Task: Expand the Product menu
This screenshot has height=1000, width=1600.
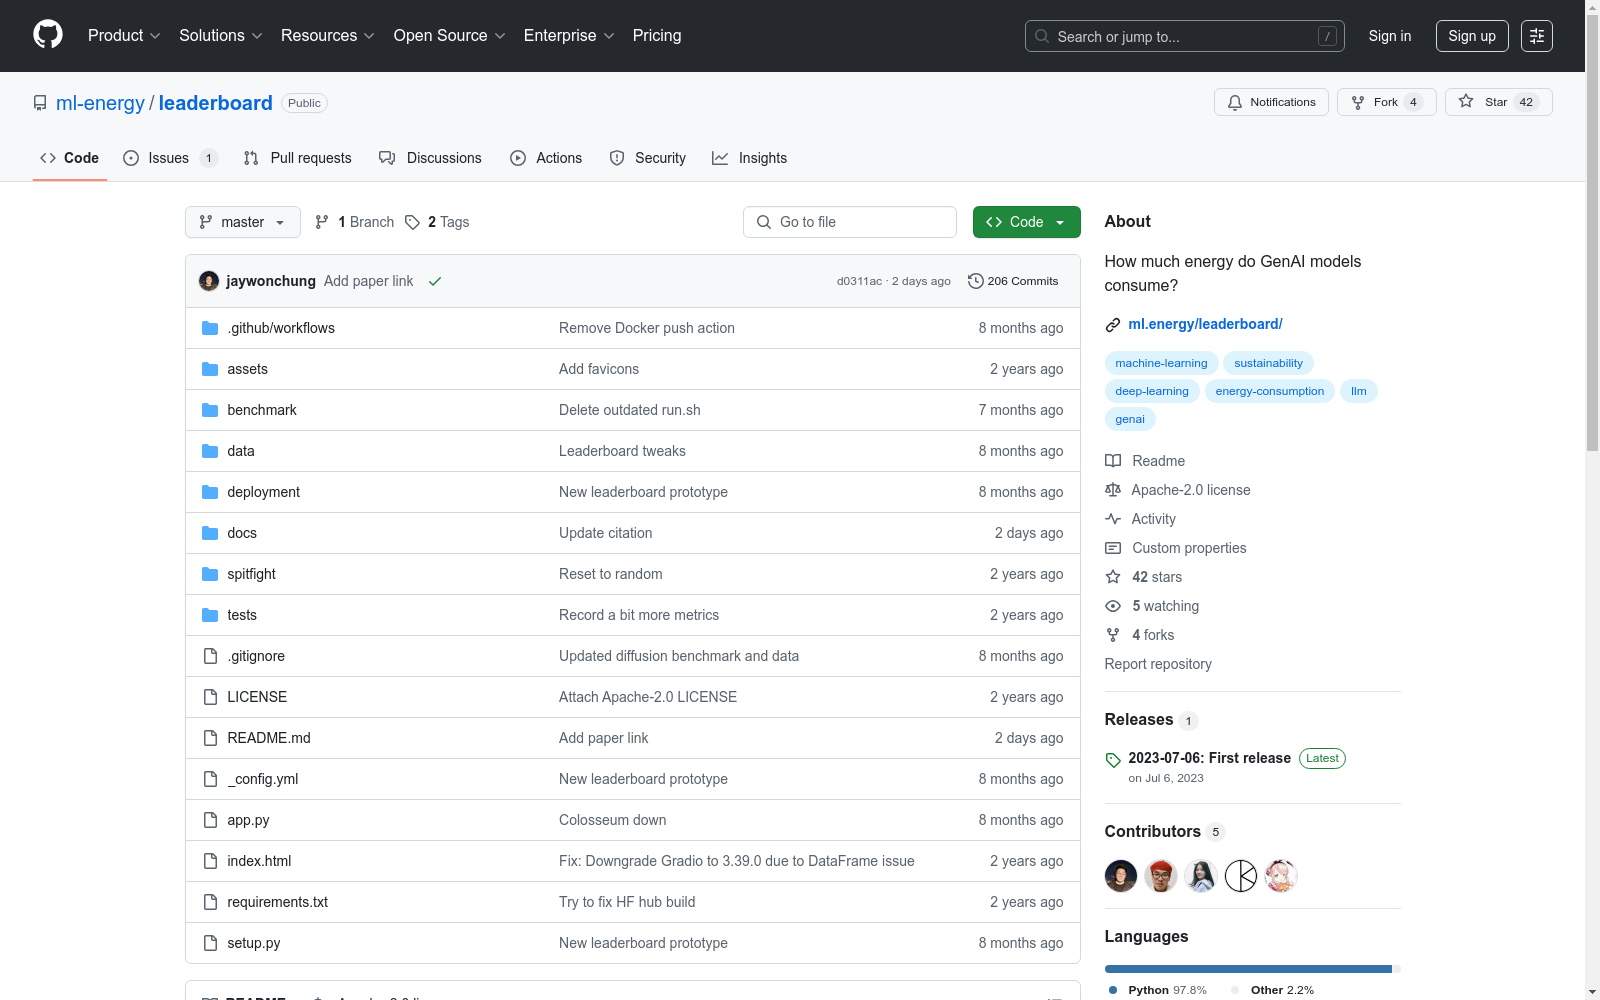Action: click(x=124, y=36)
